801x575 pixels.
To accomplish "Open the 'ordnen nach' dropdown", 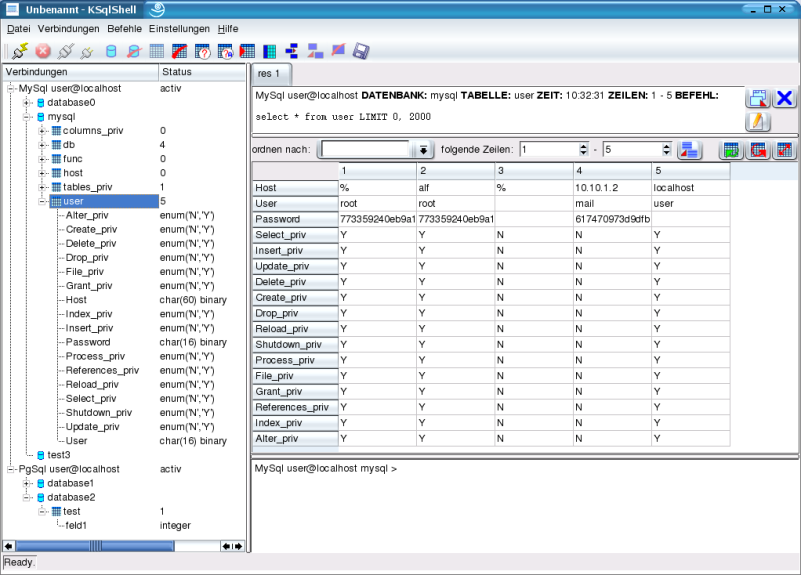I will 423,150.
